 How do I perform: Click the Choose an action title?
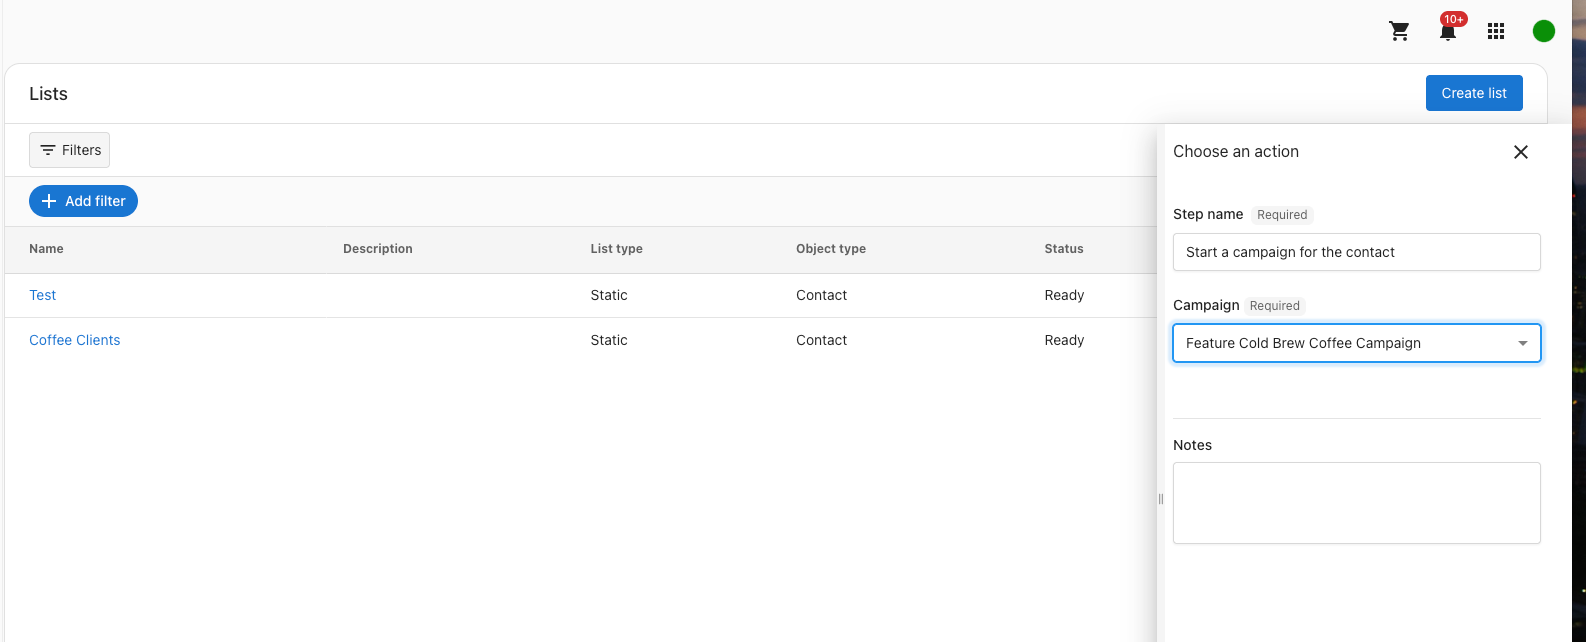pos(1236,152)
